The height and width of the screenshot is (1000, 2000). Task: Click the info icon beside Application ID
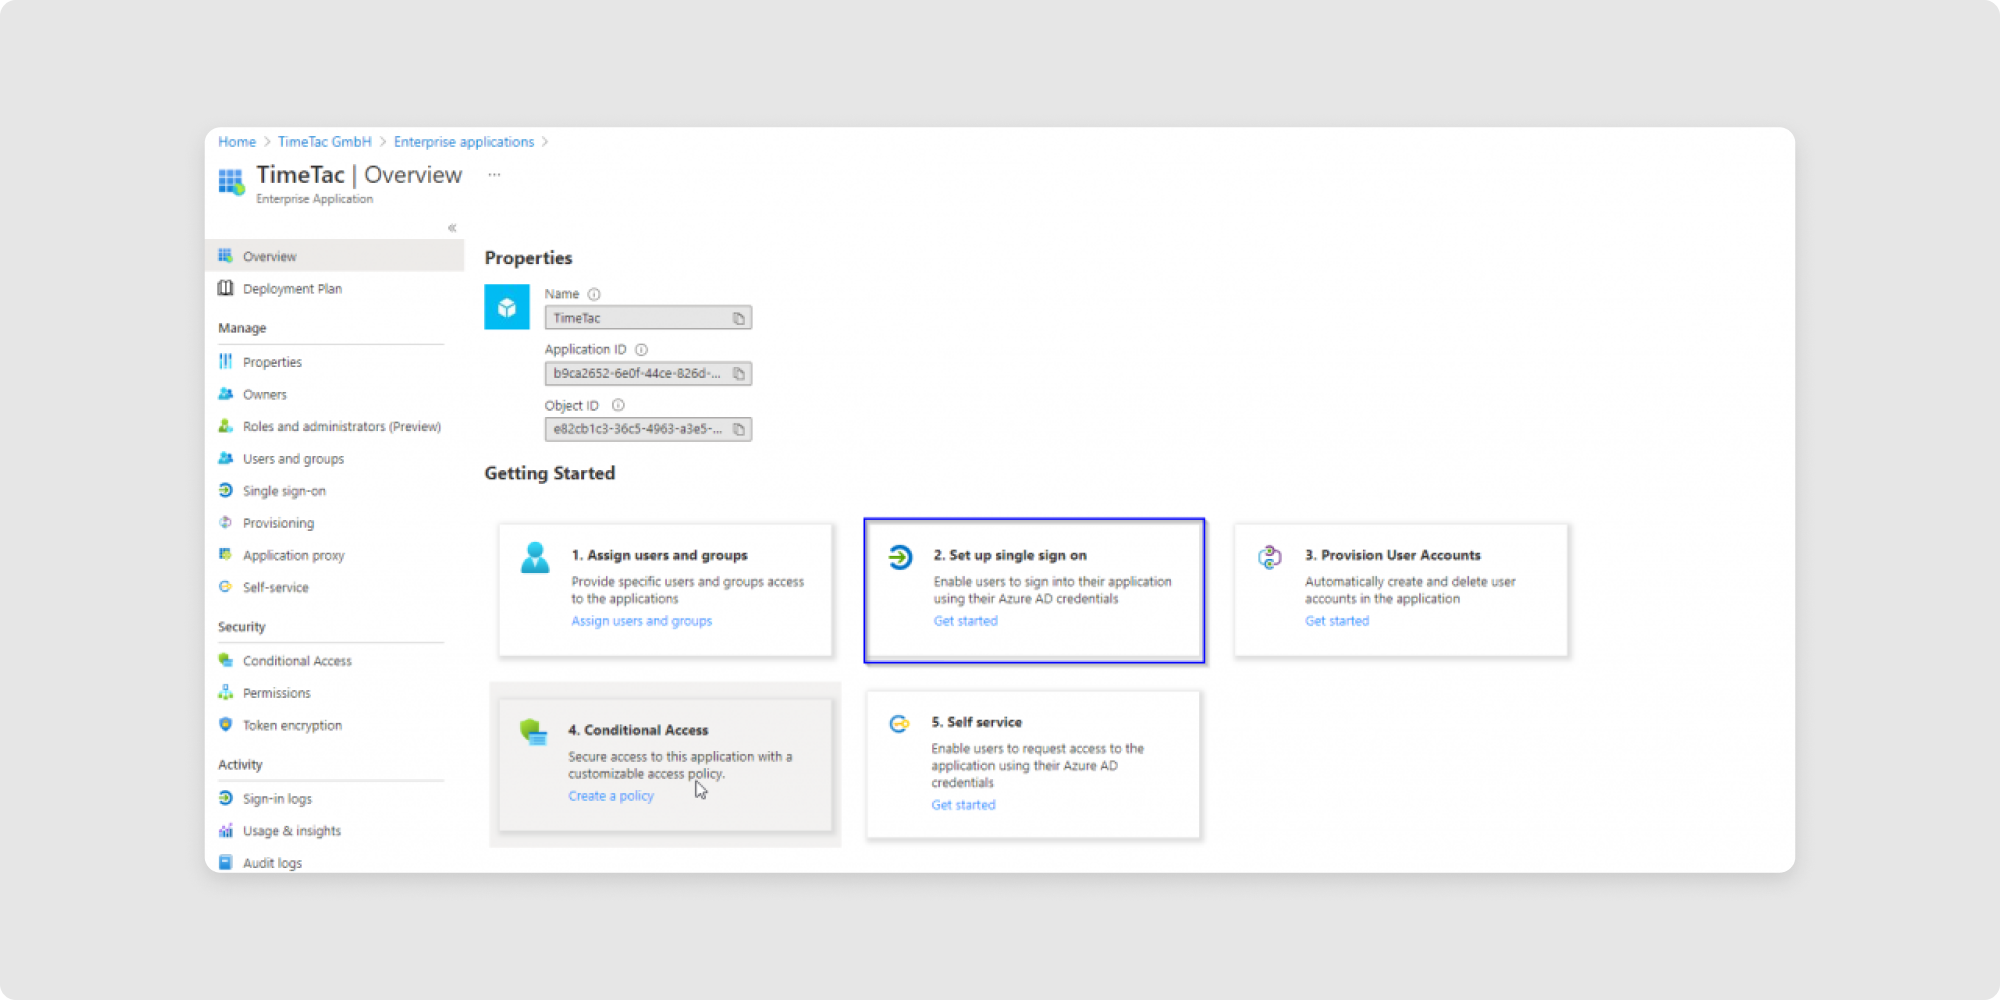click(x=641, y=350)
